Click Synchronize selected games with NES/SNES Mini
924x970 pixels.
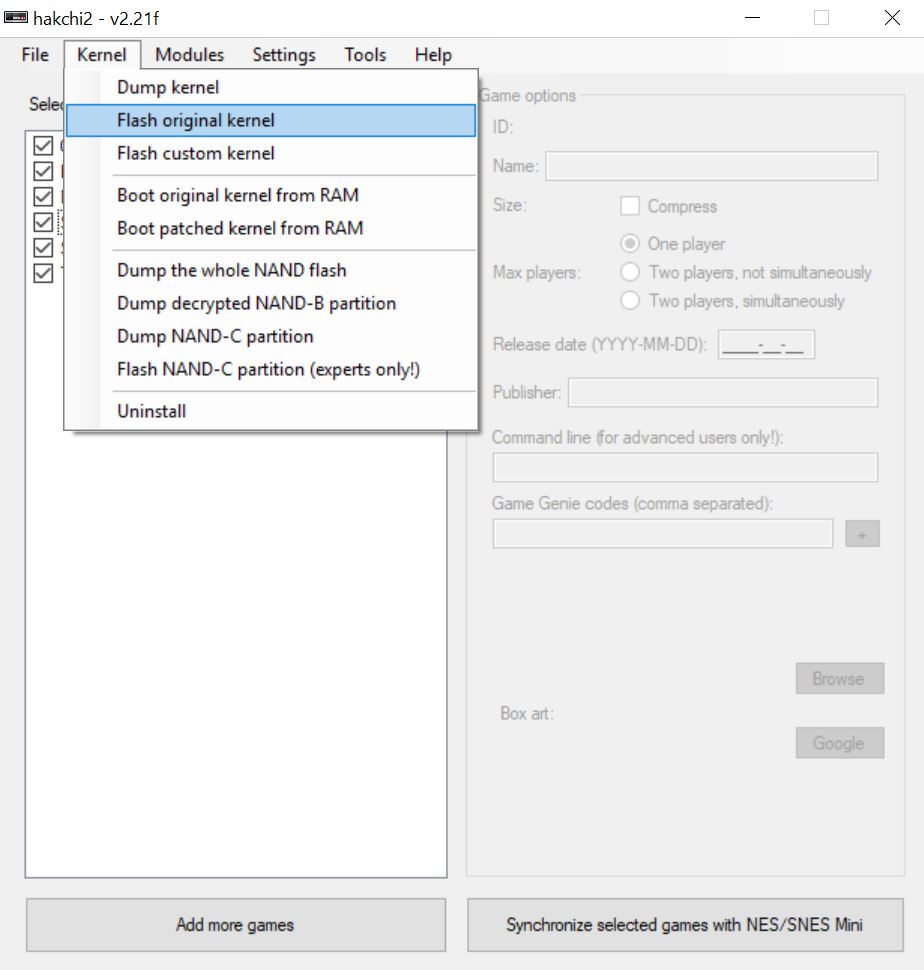pyautogui.click(x=685, y=925)
